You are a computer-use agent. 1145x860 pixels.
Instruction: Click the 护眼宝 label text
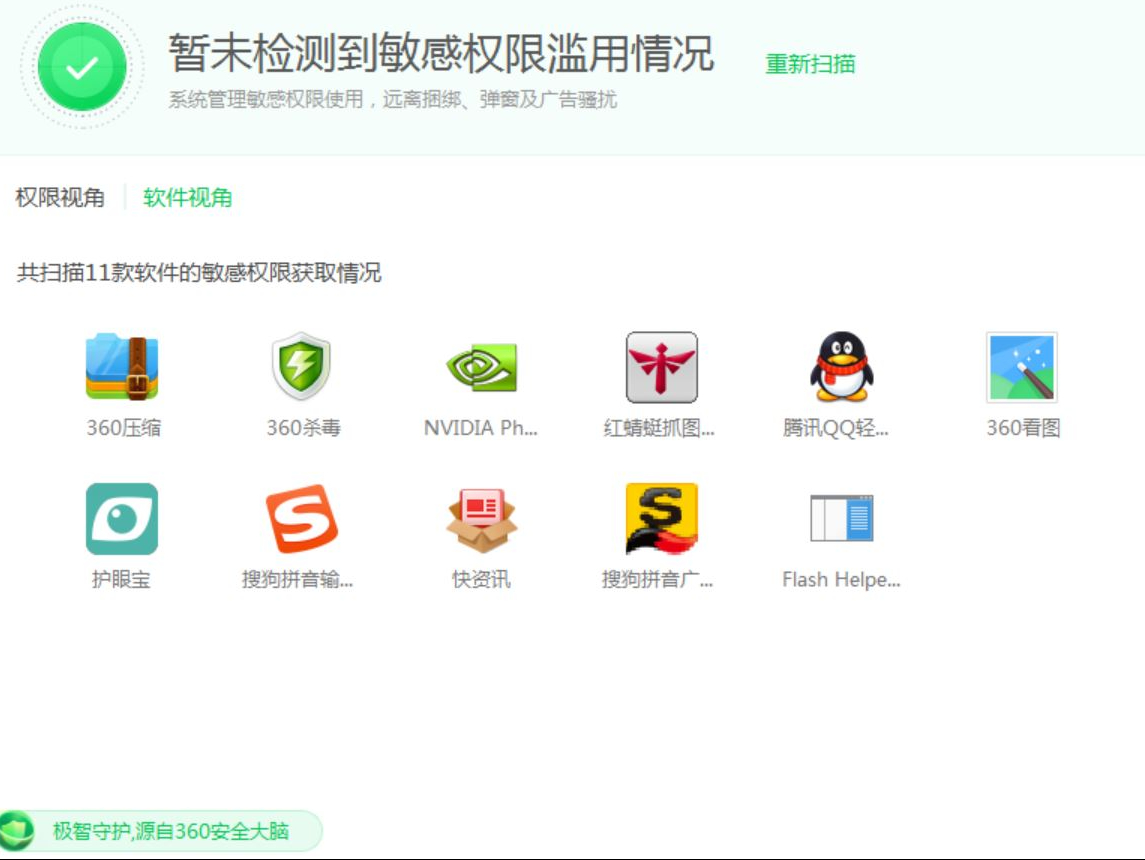click(121, 580)
